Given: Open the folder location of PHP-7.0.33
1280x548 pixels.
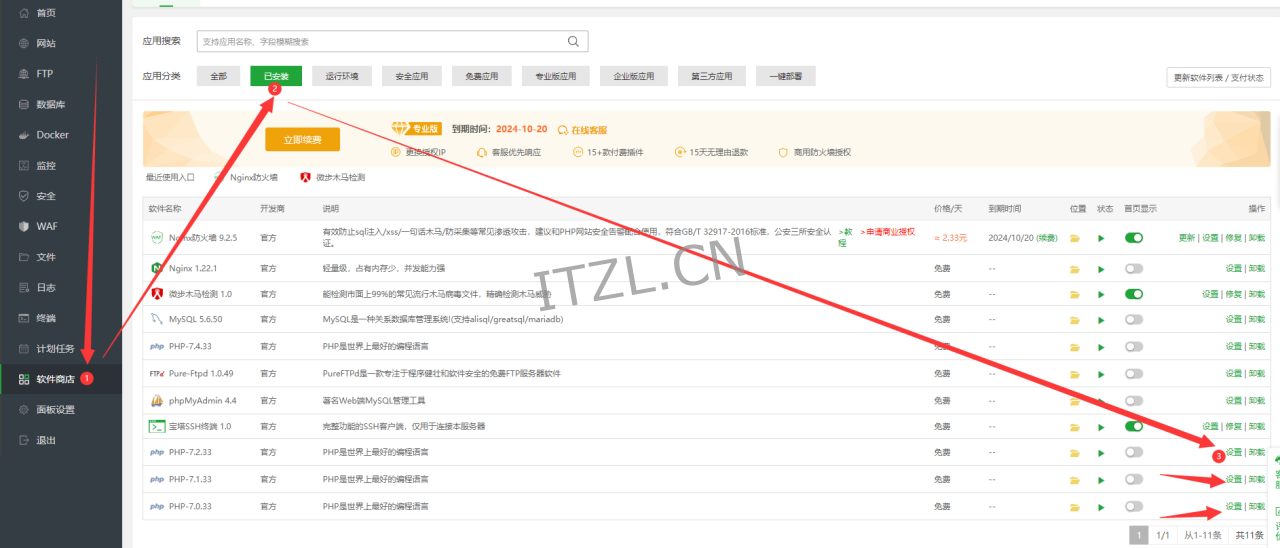Looking at the screenshot, I should point(1075,506).
